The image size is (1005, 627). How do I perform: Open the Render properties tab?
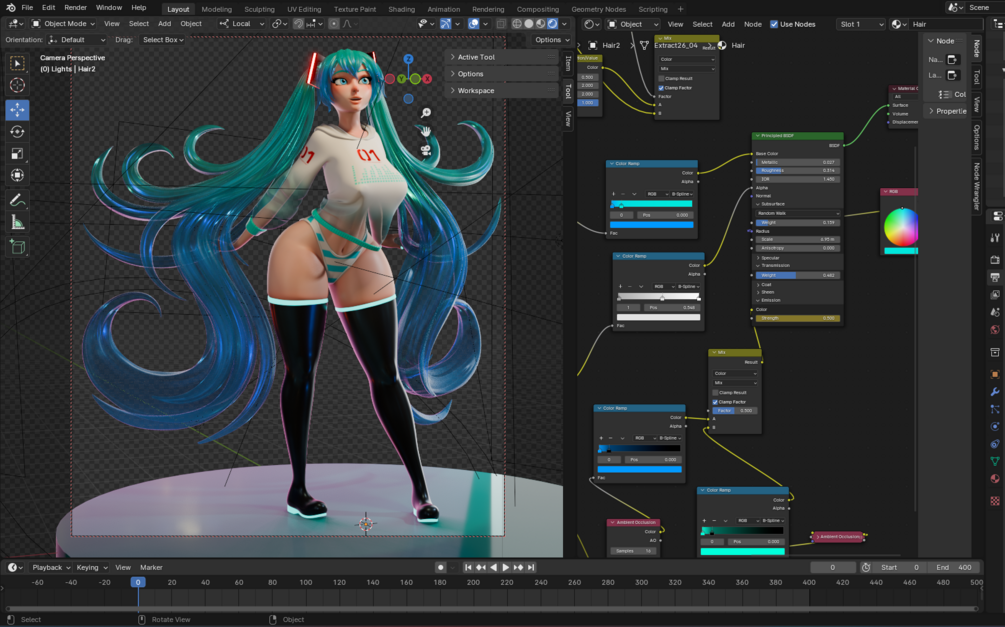tap(995, 260)
